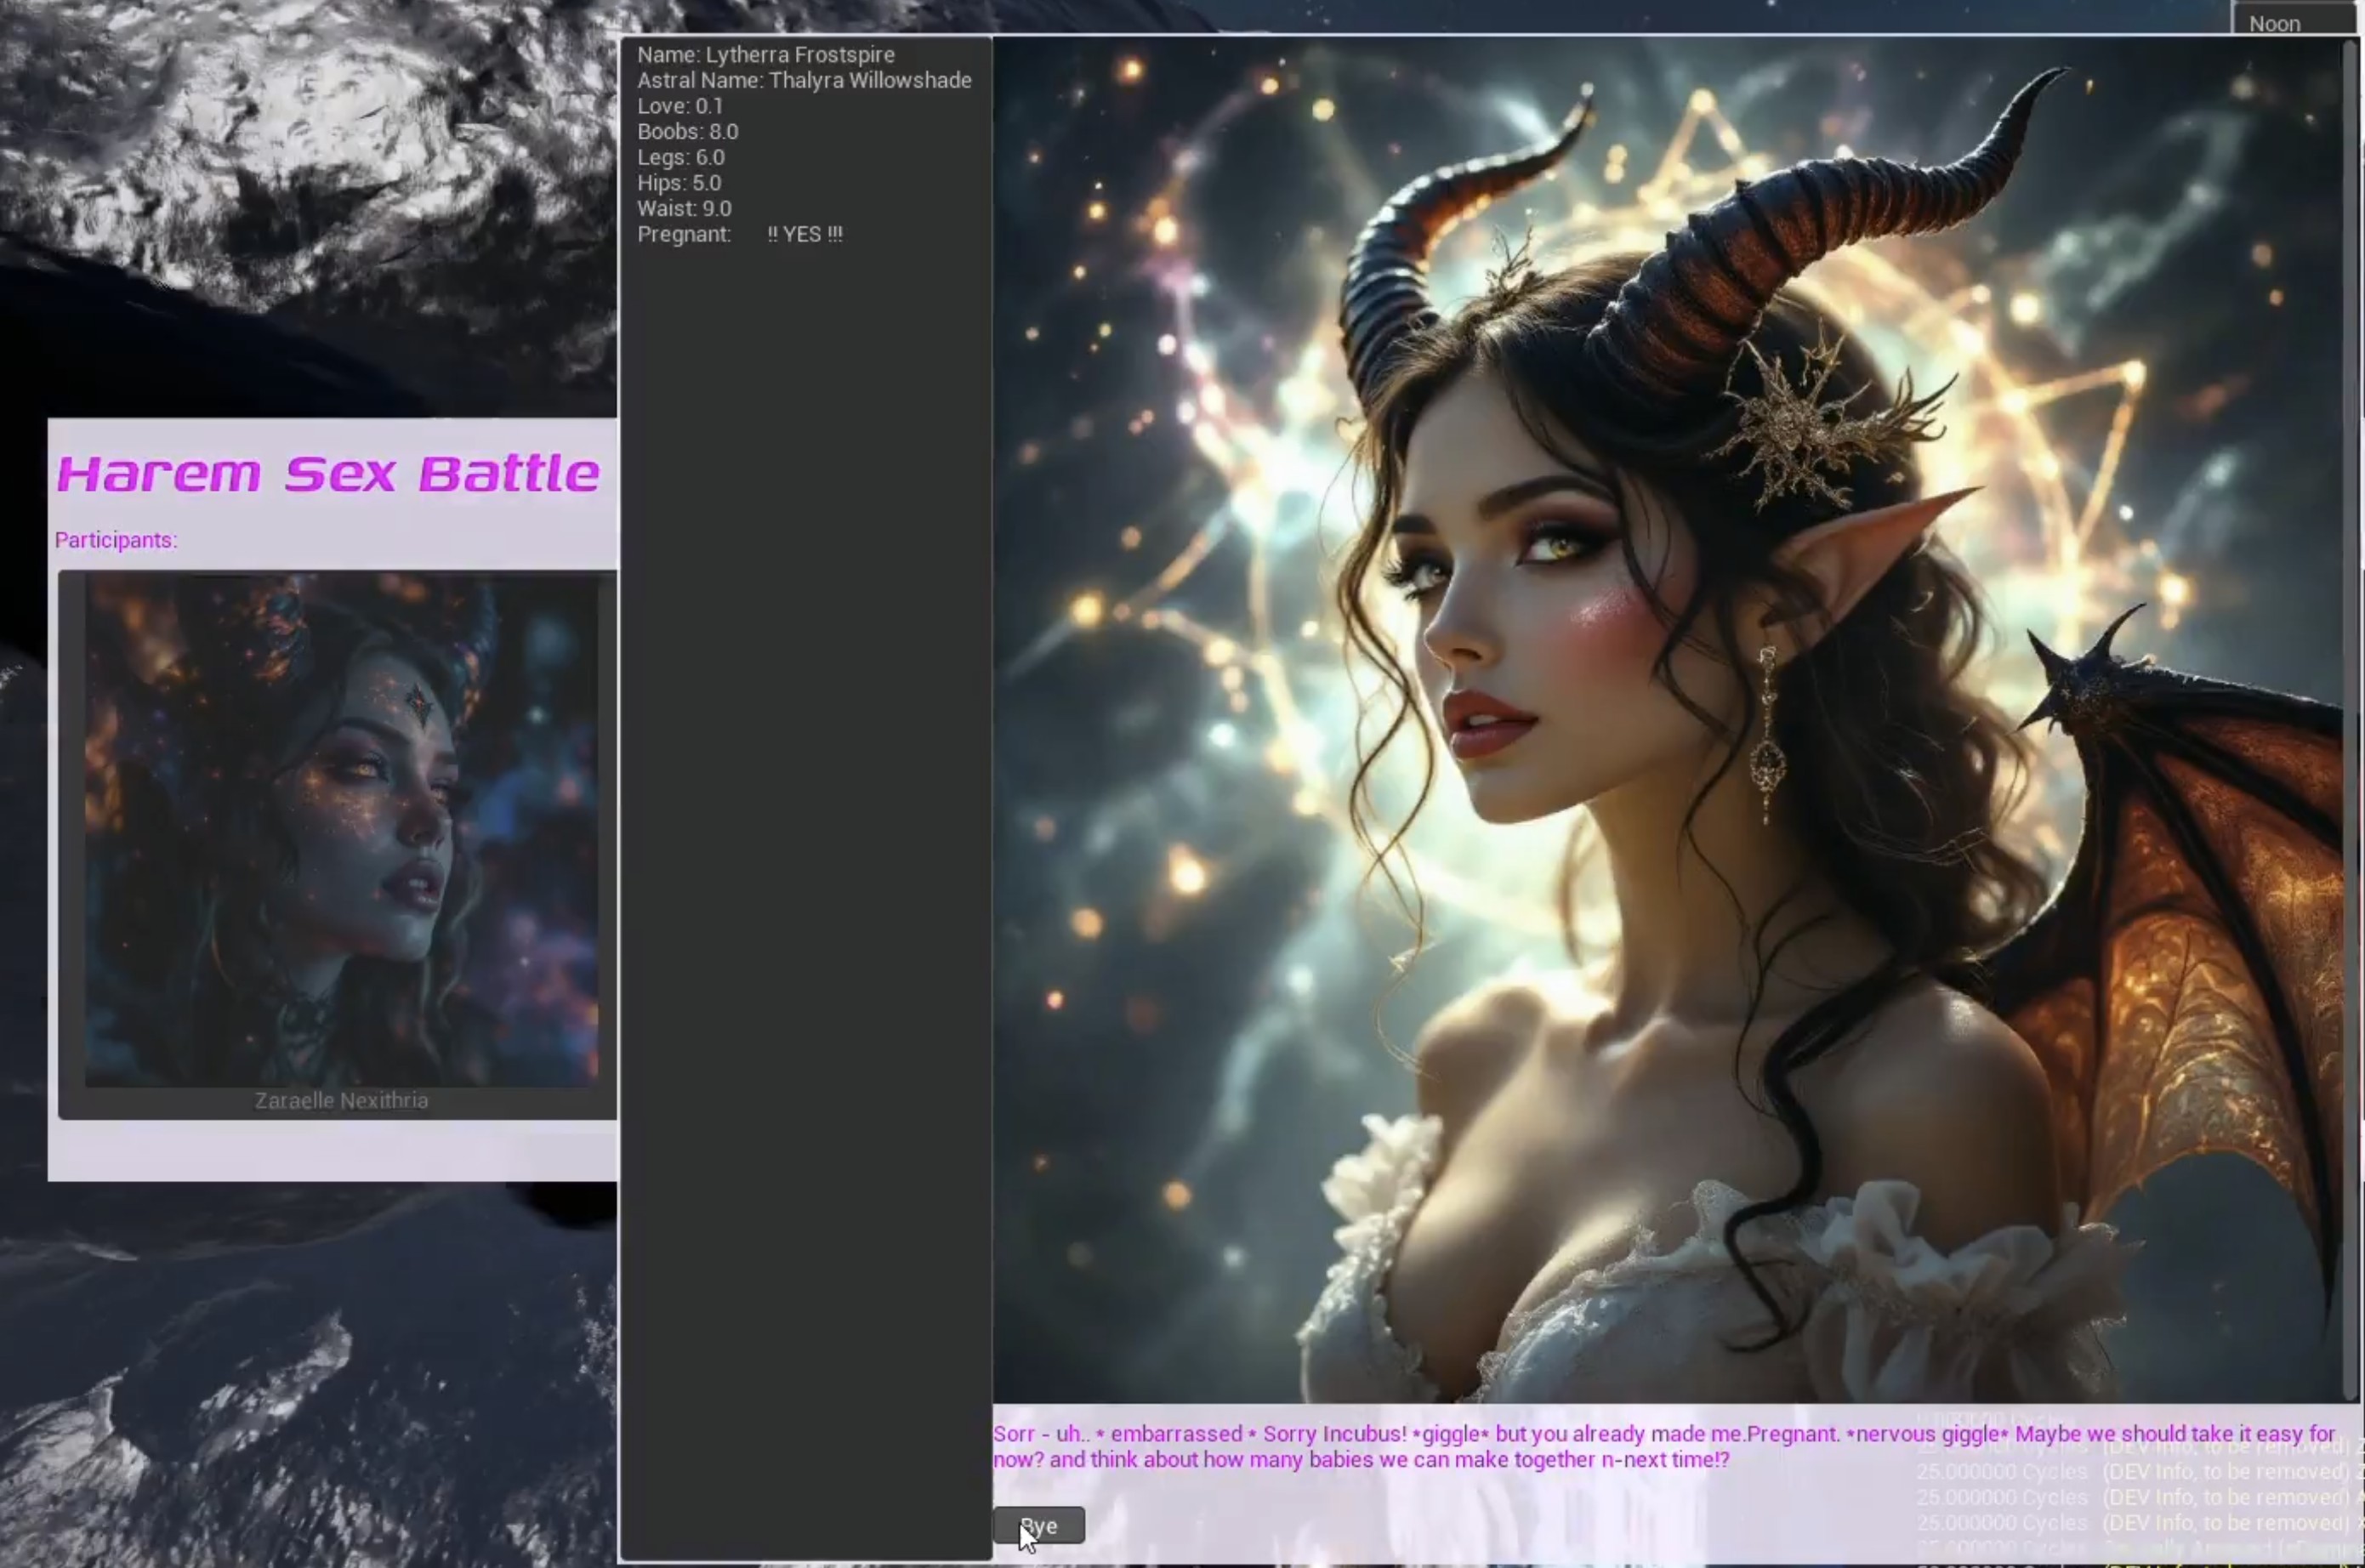Click the Pregnant: YES status line
The width and height of the screenshot is (2365, 1568).
(740, 234)
